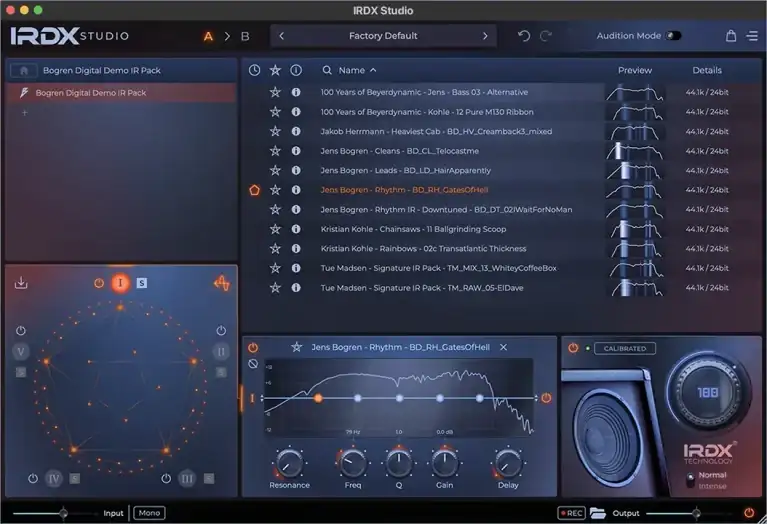Select slot V in the mixer

click(x=21, y=351)
